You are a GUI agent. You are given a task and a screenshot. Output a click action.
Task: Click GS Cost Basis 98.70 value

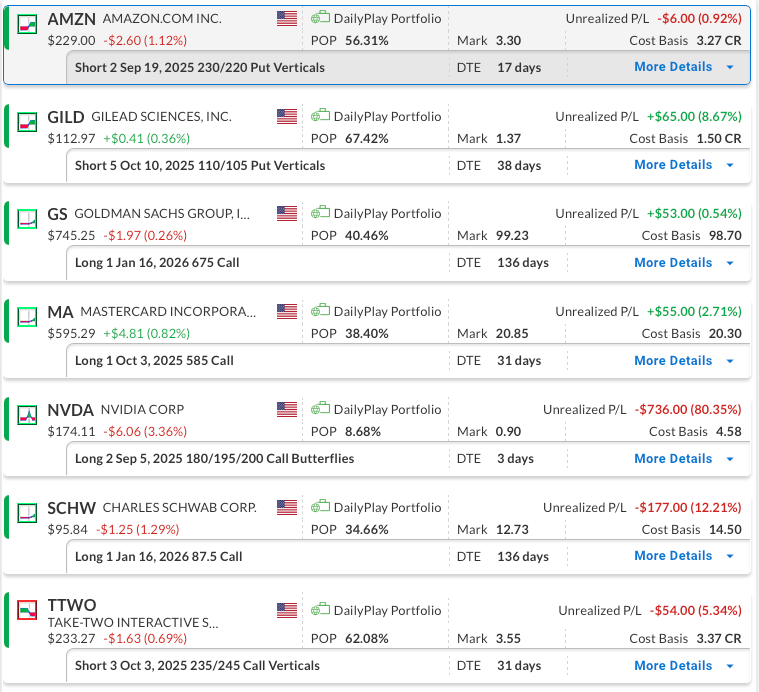click(x=725, y=236)
